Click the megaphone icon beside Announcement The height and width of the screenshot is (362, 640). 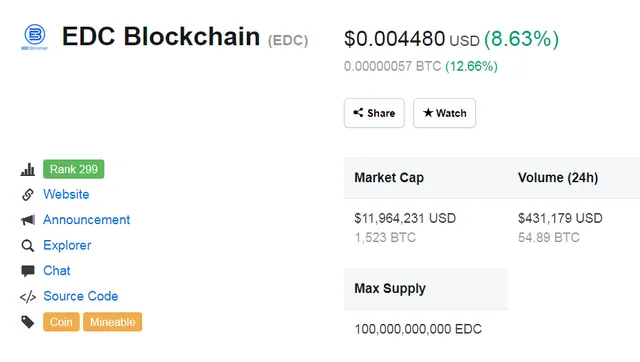tap(28, 220)
